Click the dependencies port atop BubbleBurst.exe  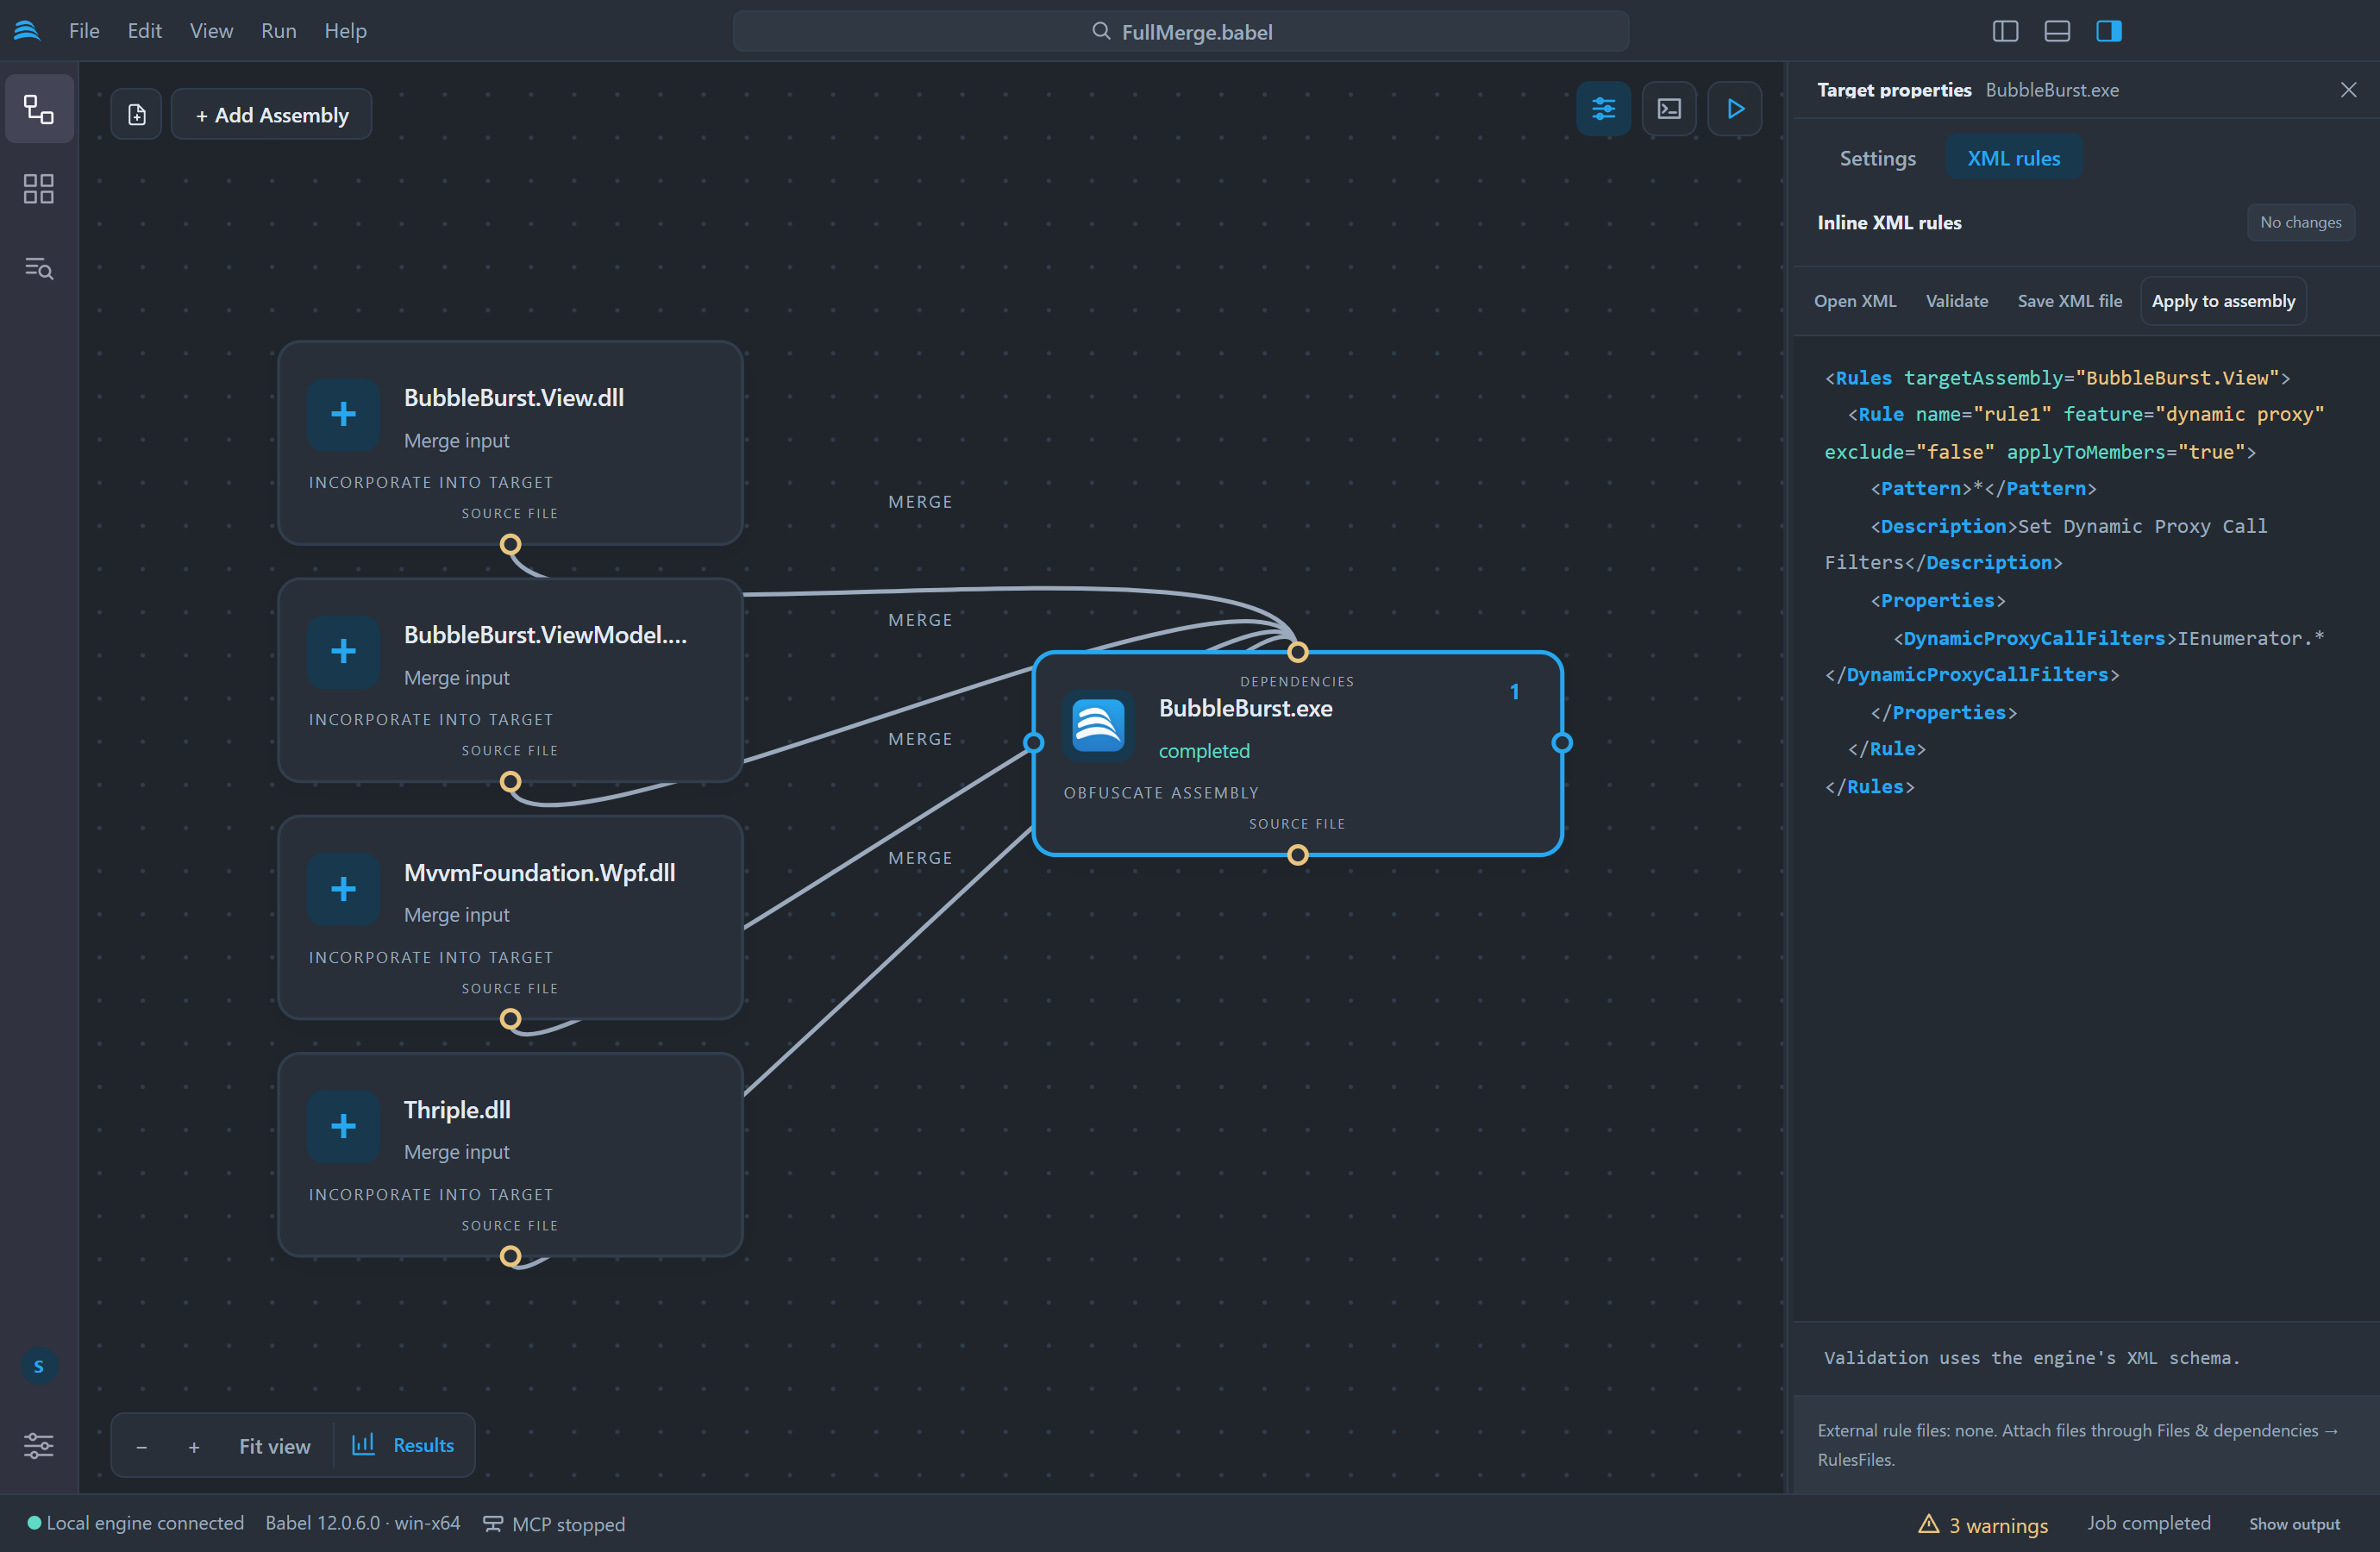(x=1297, y=652)
